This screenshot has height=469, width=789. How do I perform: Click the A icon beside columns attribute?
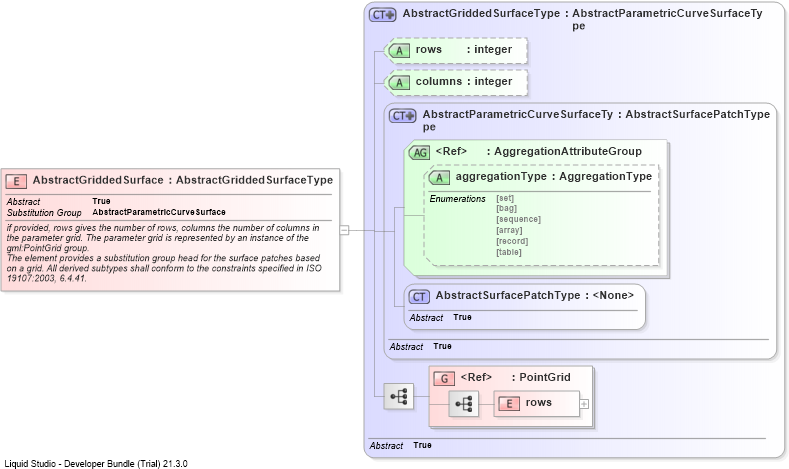(x=399, y=83)
